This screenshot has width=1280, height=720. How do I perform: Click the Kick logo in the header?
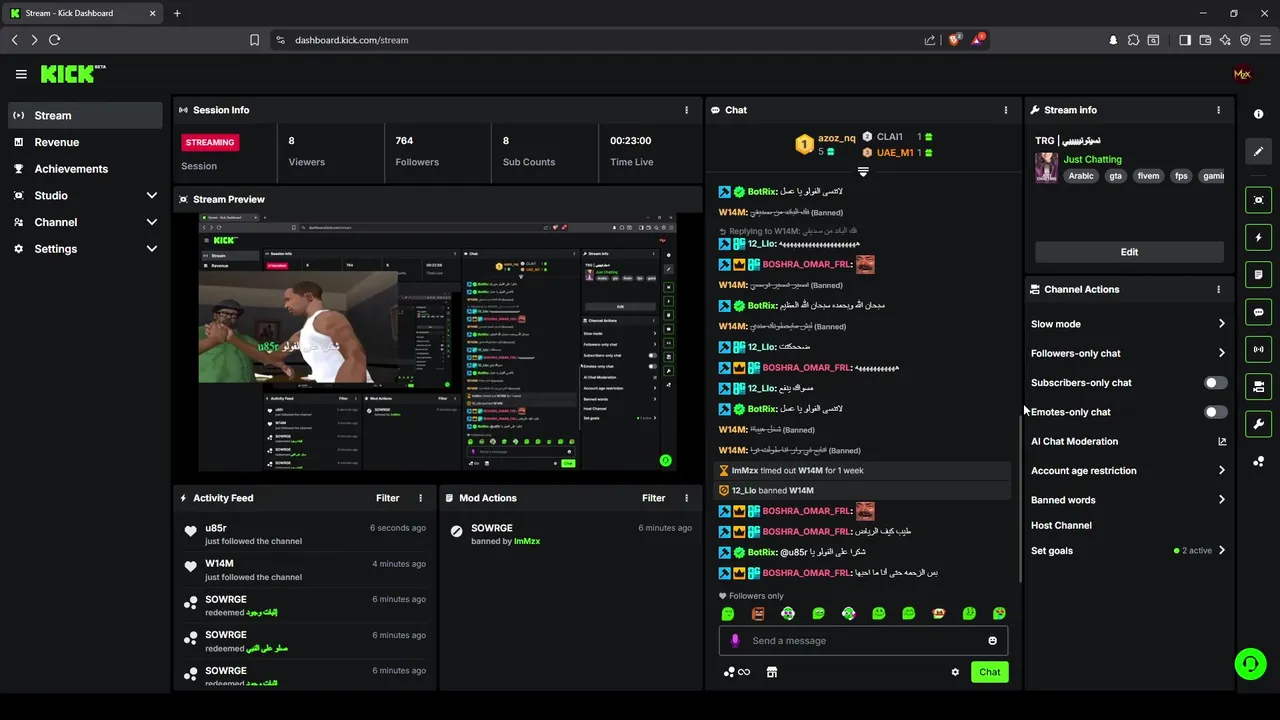pyautogui.click(x=73, y=74)
